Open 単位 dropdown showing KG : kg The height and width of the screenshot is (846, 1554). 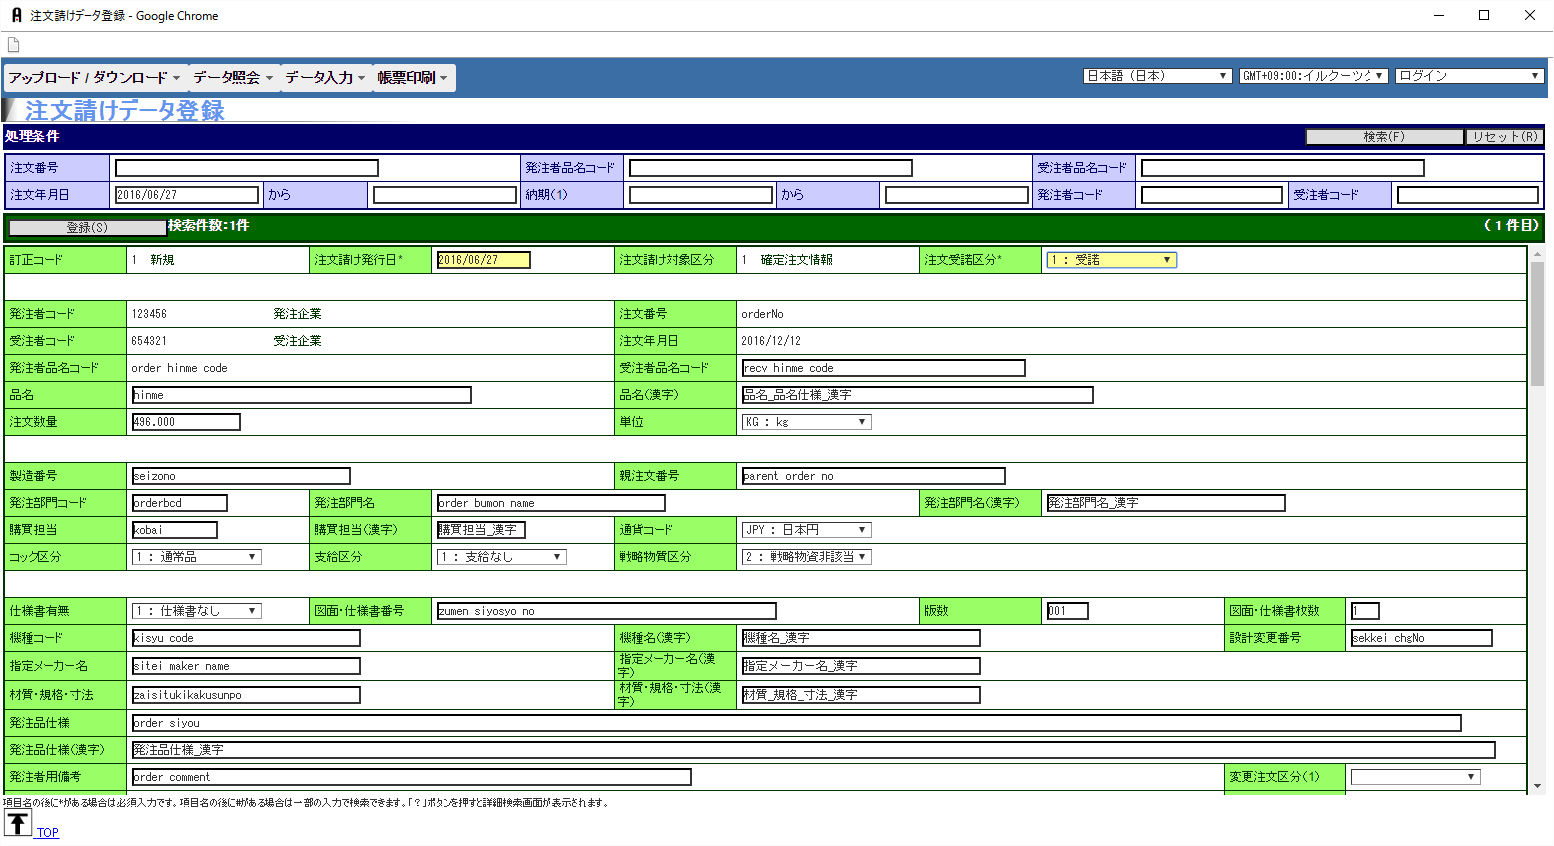tap(806, 422)
